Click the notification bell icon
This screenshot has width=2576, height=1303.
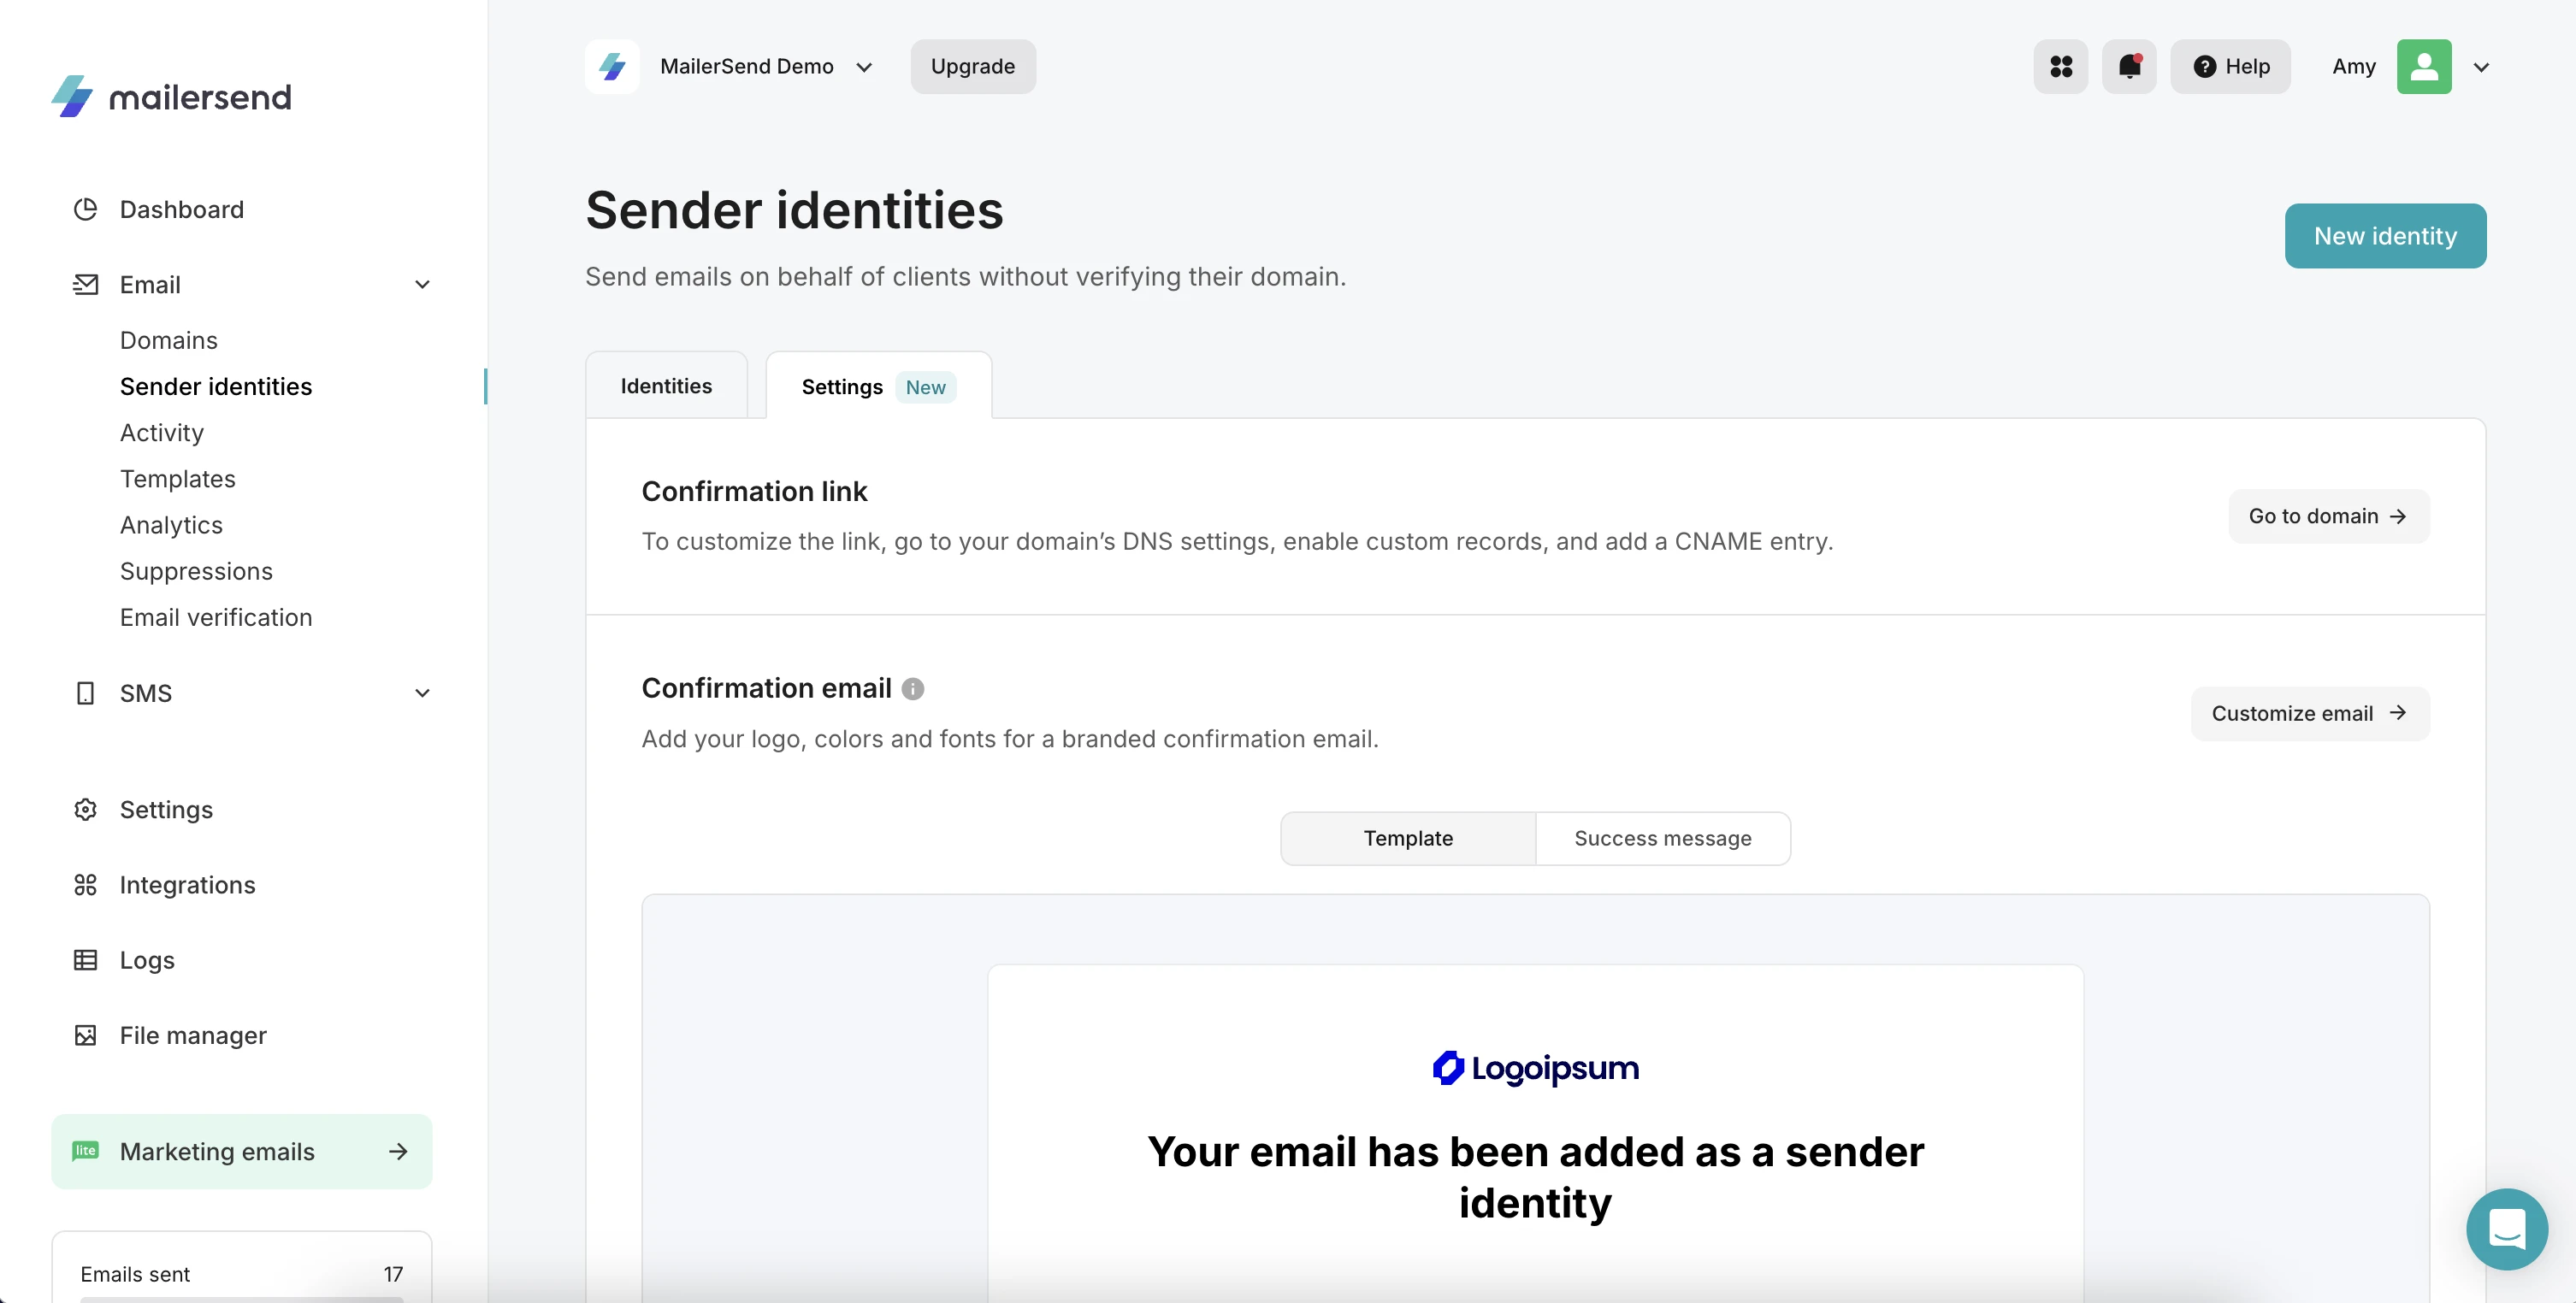(x=2129, y=66)
